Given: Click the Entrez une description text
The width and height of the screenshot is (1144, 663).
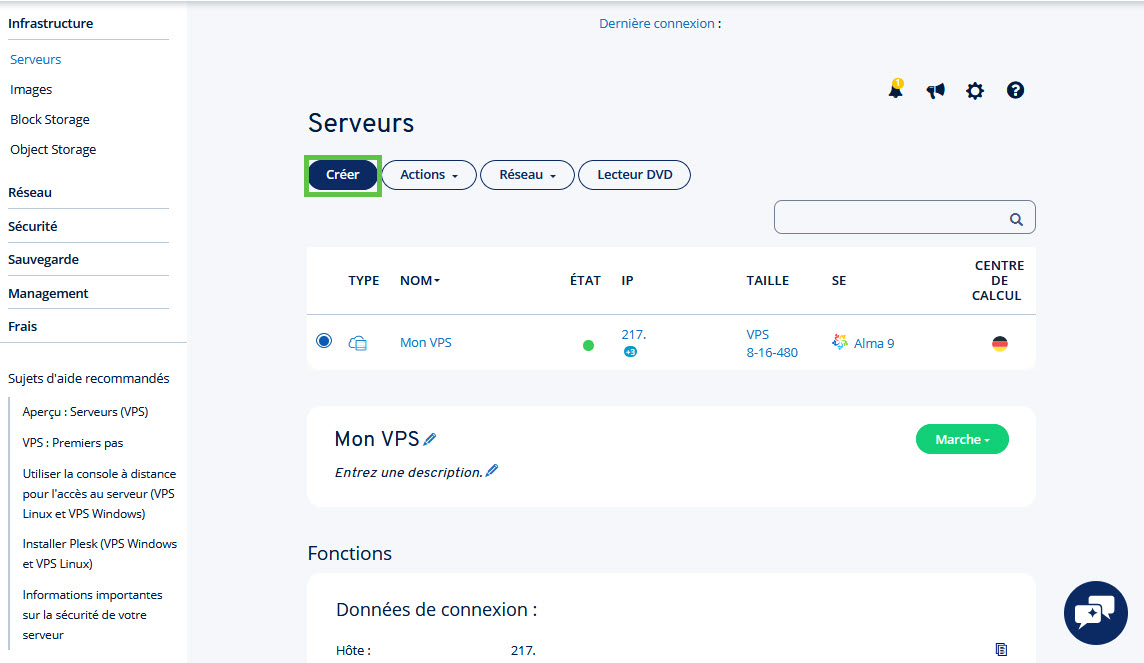Looking at the screenshot, I should pos(409,473).
